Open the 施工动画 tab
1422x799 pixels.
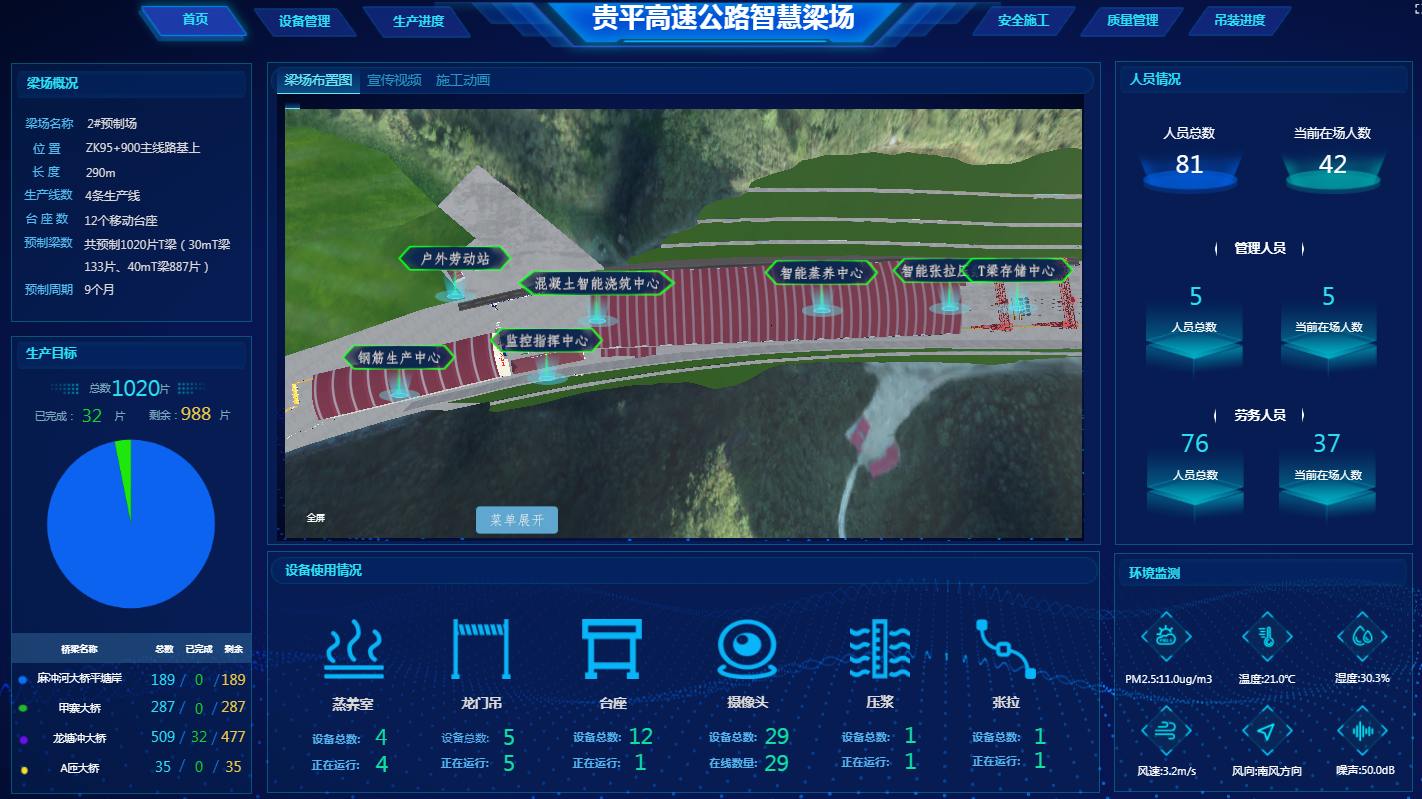click(x=463, y=80)
